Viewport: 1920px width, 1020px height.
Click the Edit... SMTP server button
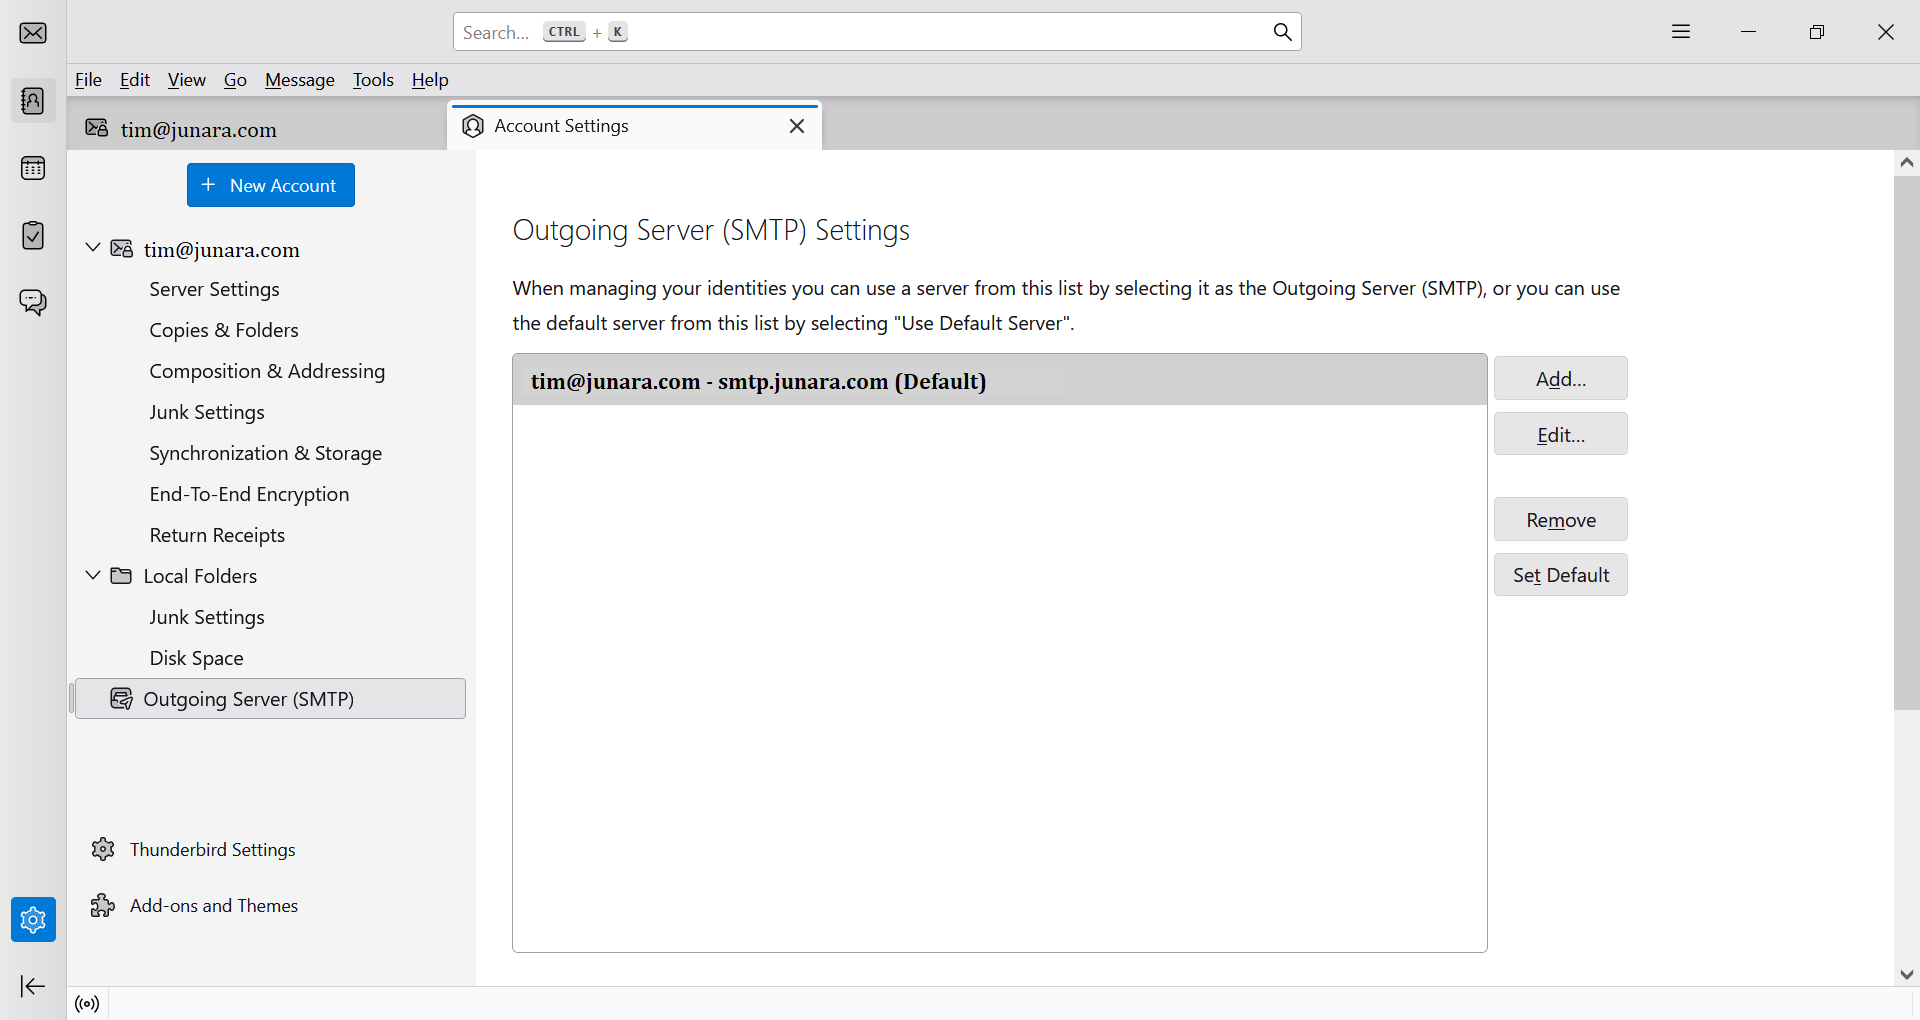1560,434
